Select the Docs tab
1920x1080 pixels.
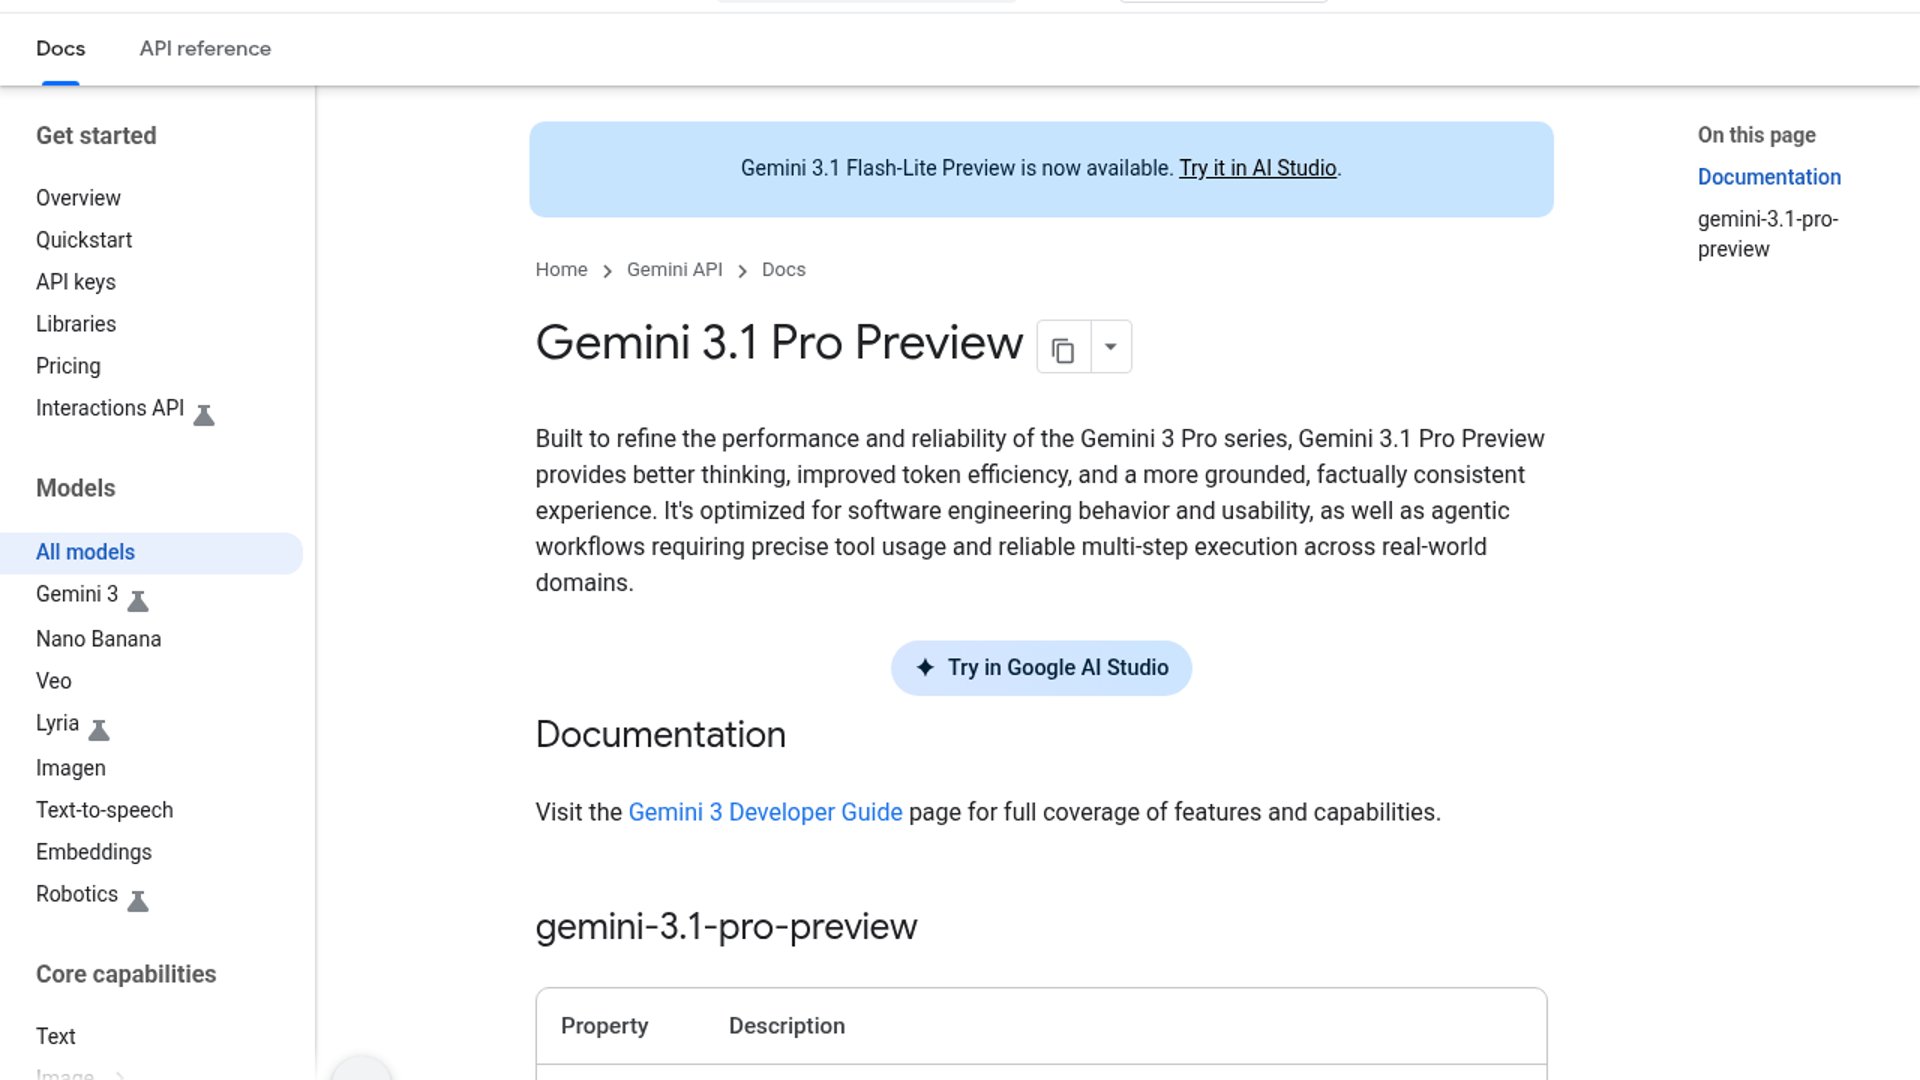[60, 48]
